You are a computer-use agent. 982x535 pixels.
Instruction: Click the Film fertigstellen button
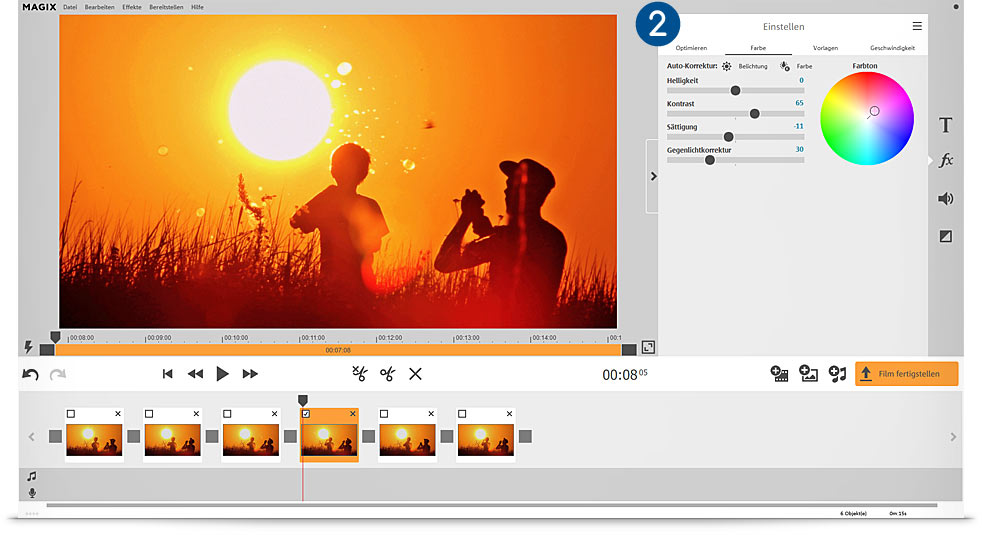[x=906, y=374]
